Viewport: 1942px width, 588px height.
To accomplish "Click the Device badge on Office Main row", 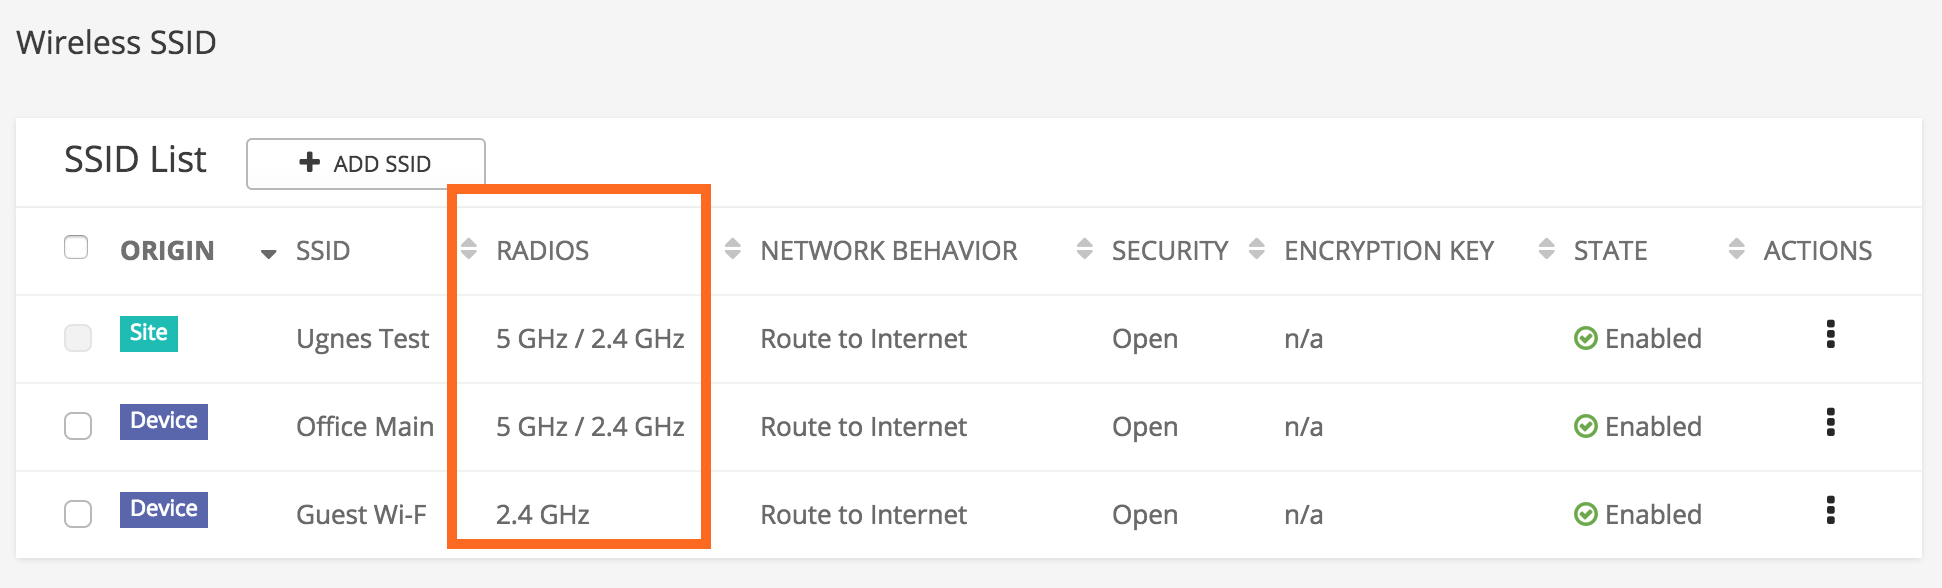I will pyautogui.click(x=163, y=422).
